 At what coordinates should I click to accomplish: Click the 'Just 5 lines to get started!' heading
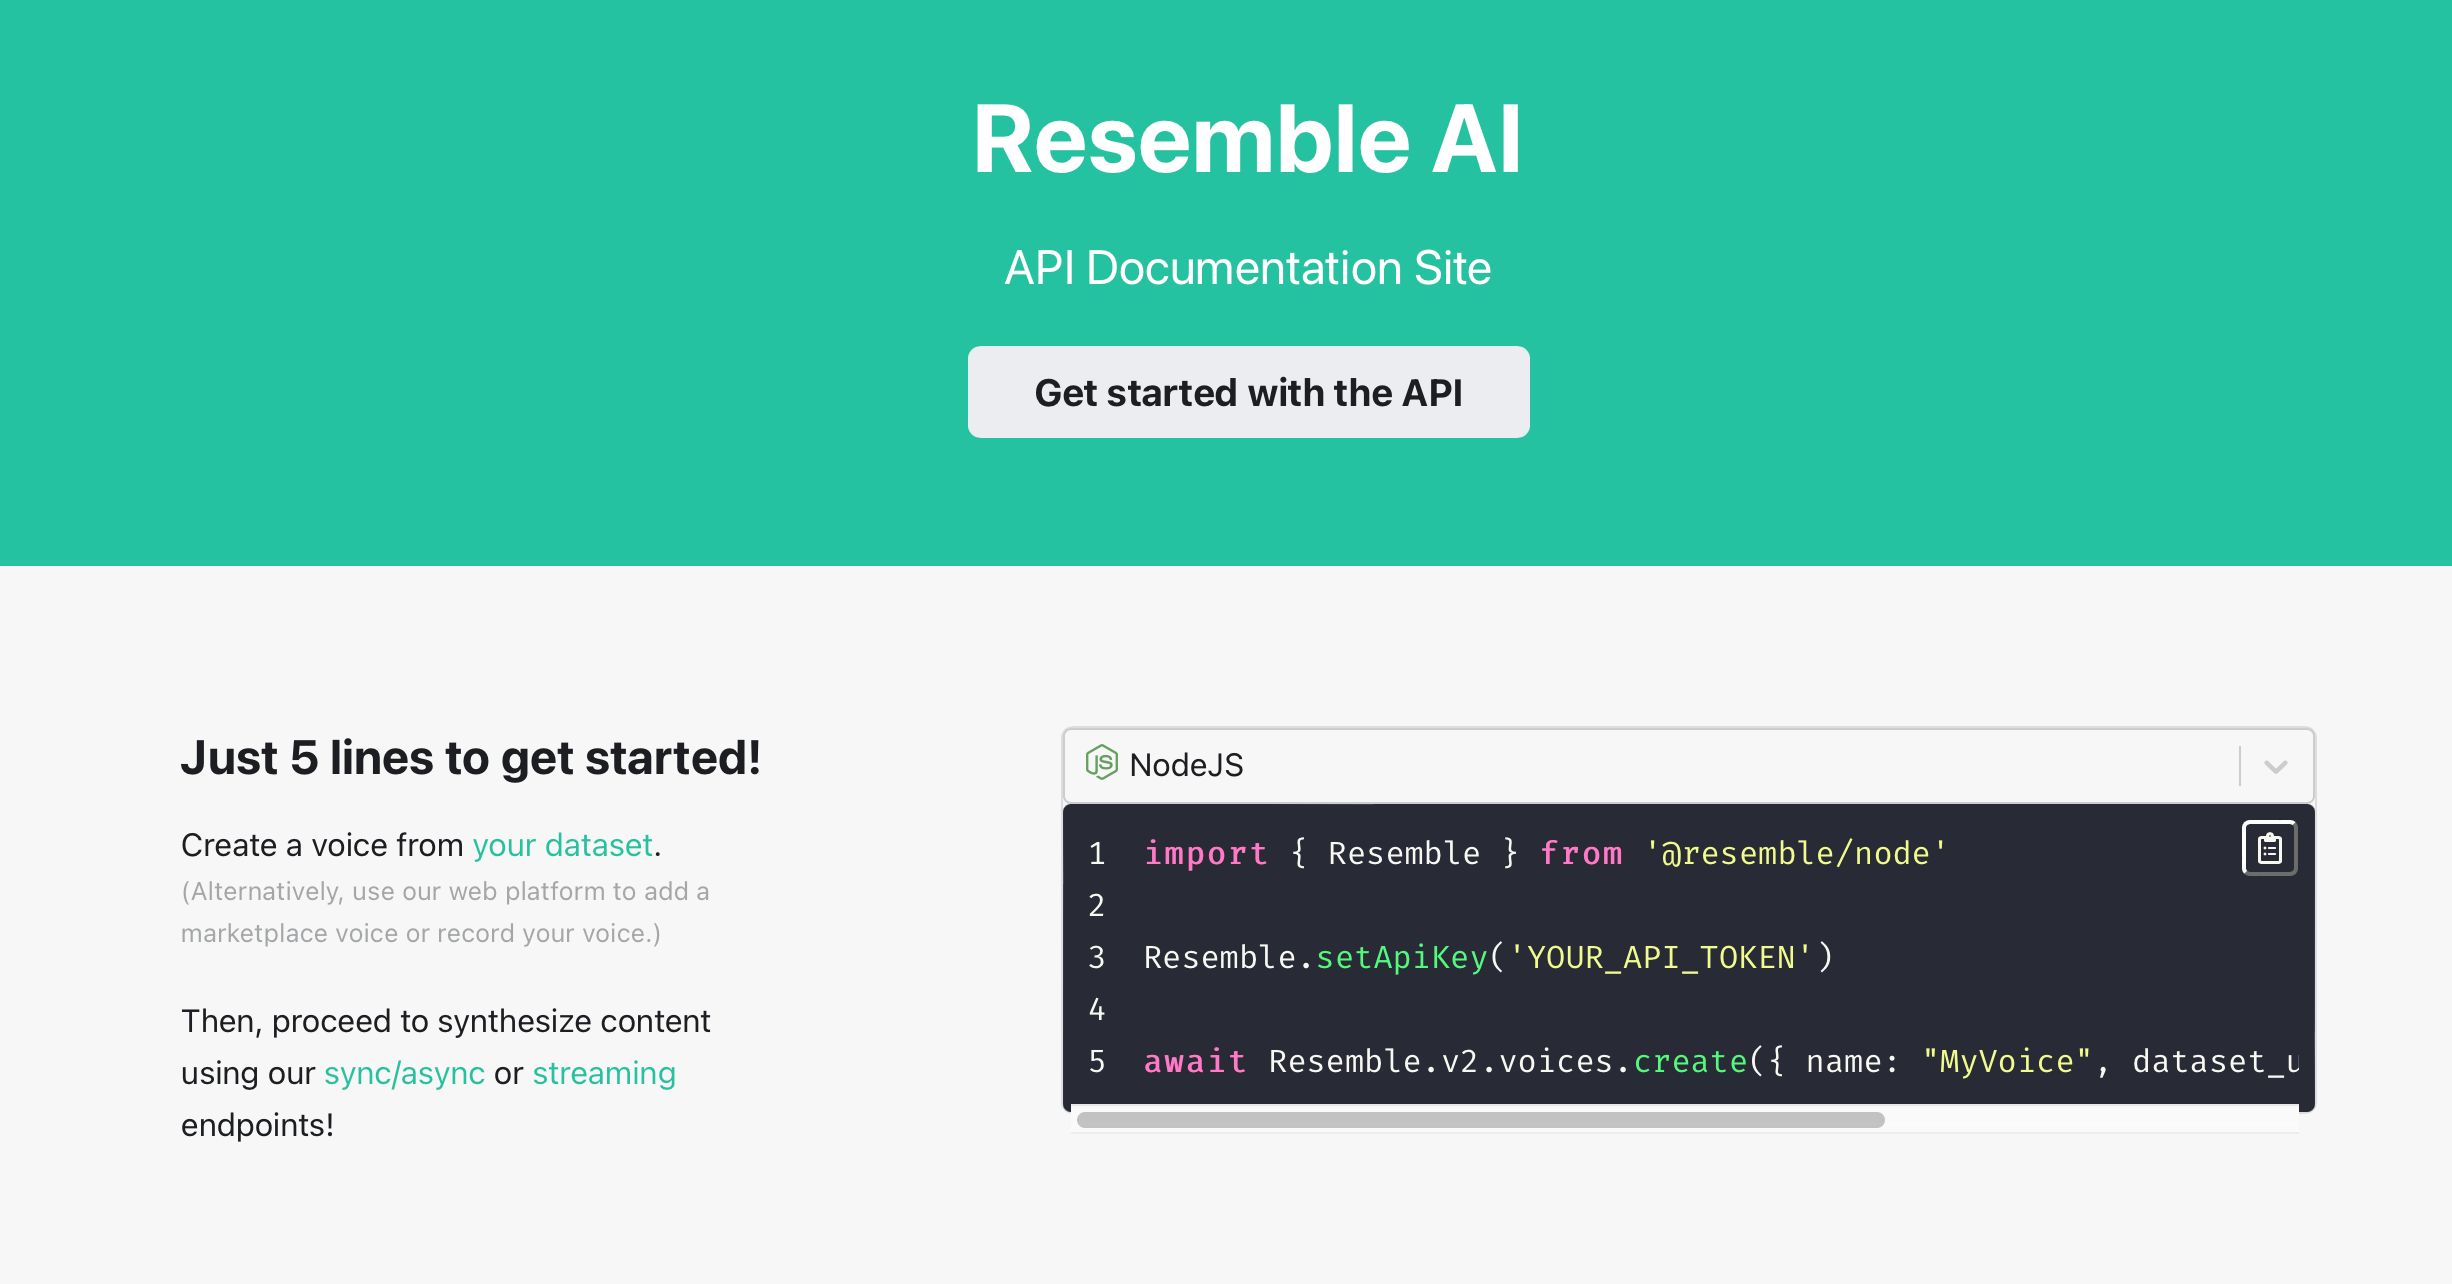[x=470, y=758]
